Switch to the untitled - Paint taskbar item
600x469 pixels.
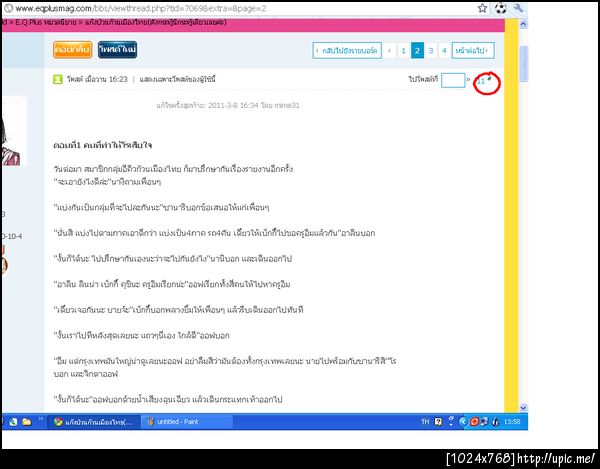pos(188,422)
